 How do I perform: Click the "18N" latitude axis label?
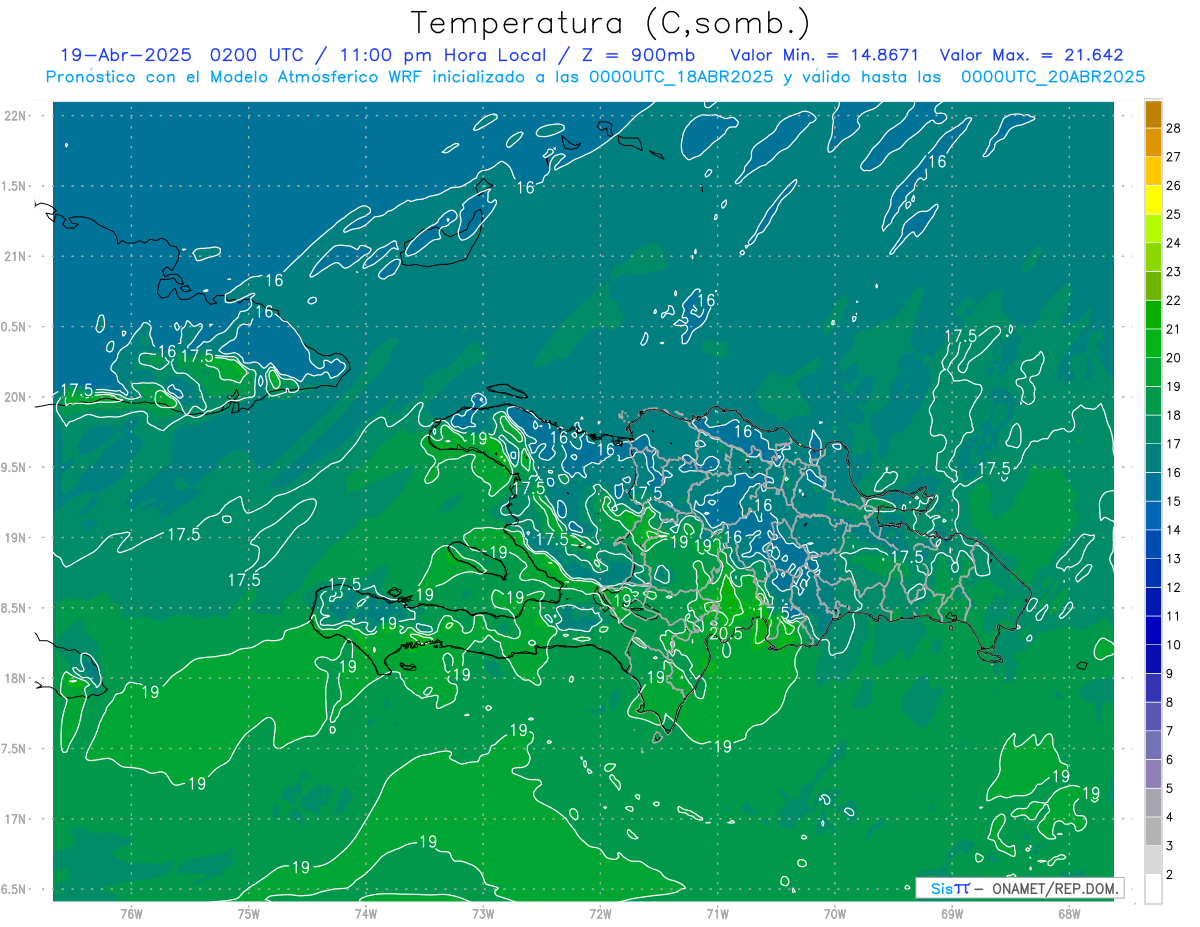(x=17, y=678)
